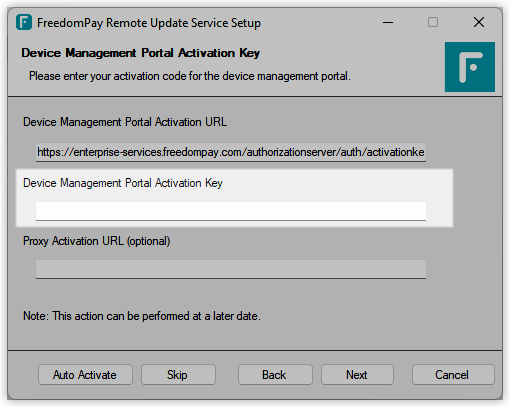Click the Activation Key input field

pos(231,211)
